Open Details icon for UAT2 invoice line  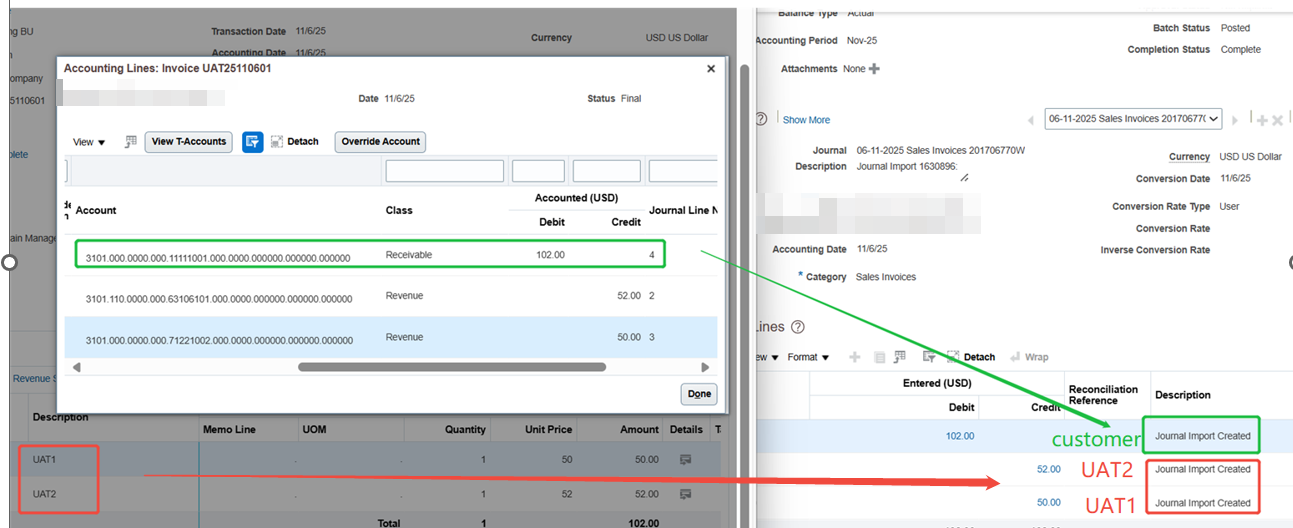[x=686, y=494]
